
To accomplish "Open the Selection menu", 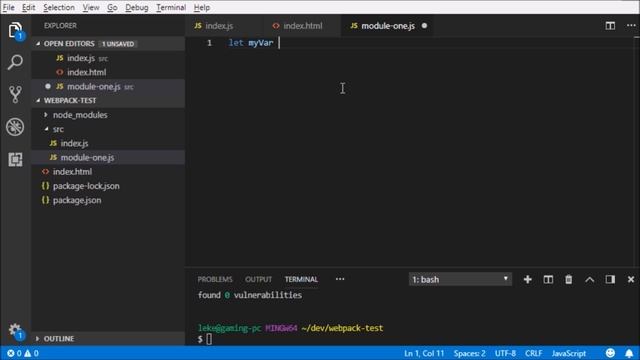I will click(x=59, y=7).
